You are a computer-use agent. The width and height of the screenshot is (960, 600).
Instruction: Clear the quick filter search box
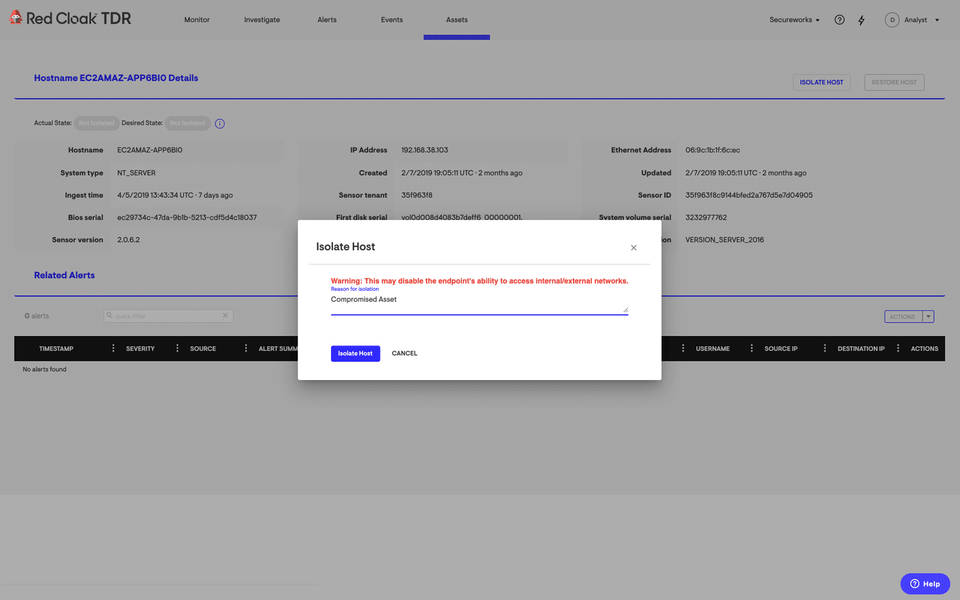click(225, 316)
